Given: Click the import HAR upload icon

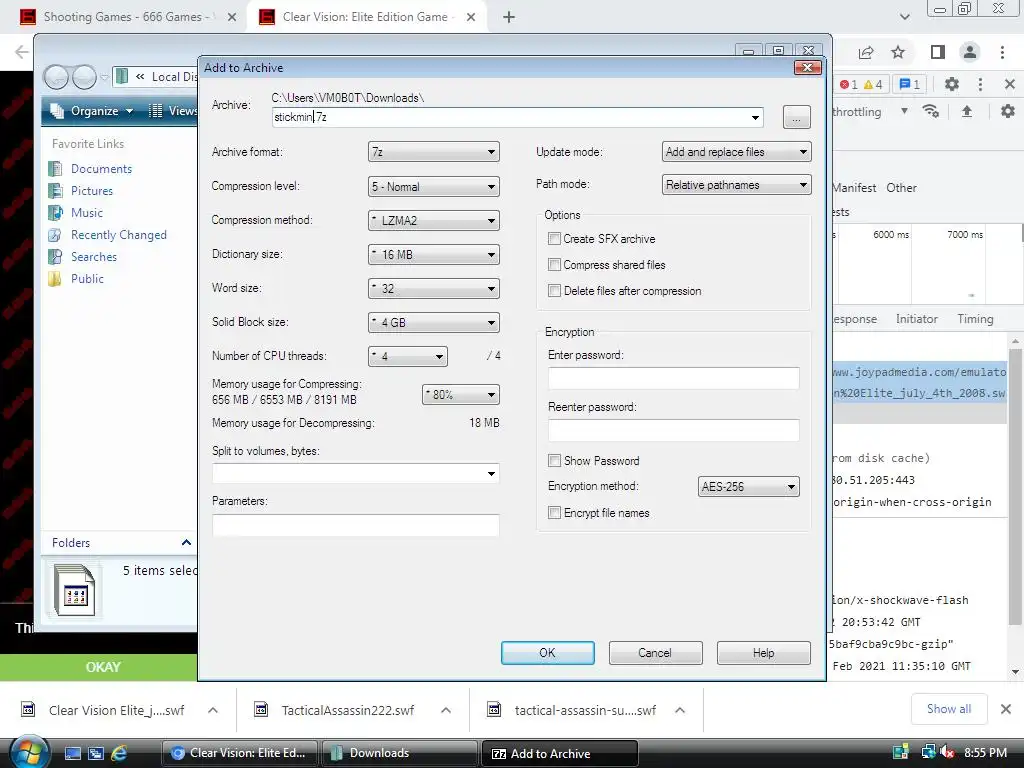Looking at the screenshot, I should [967, 112].
